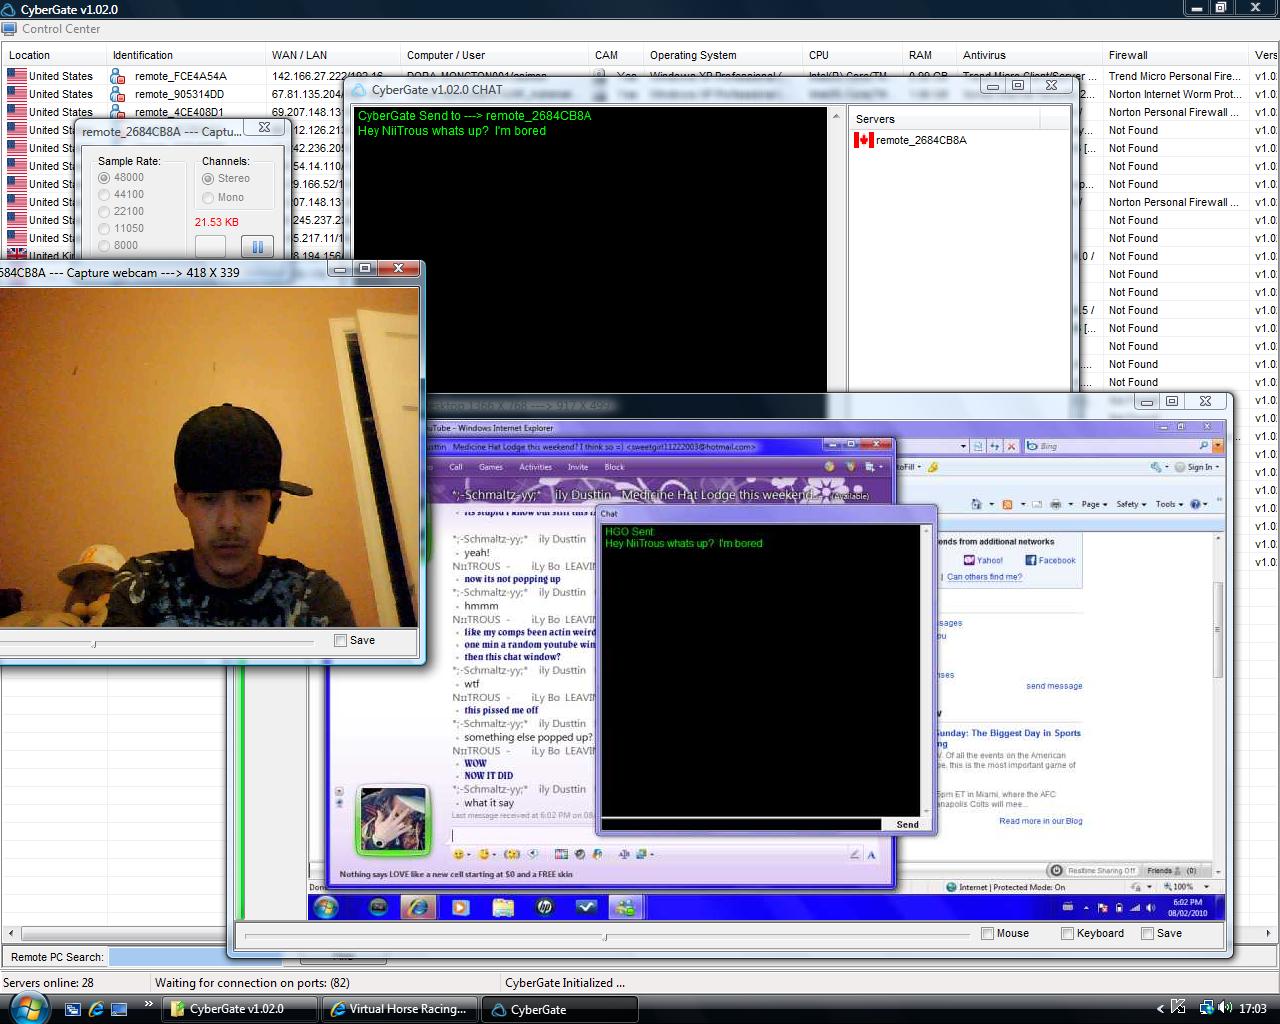Click the user icon beside remote_FCE4A54A
1280x1024 pixels.
coord(118,76)
